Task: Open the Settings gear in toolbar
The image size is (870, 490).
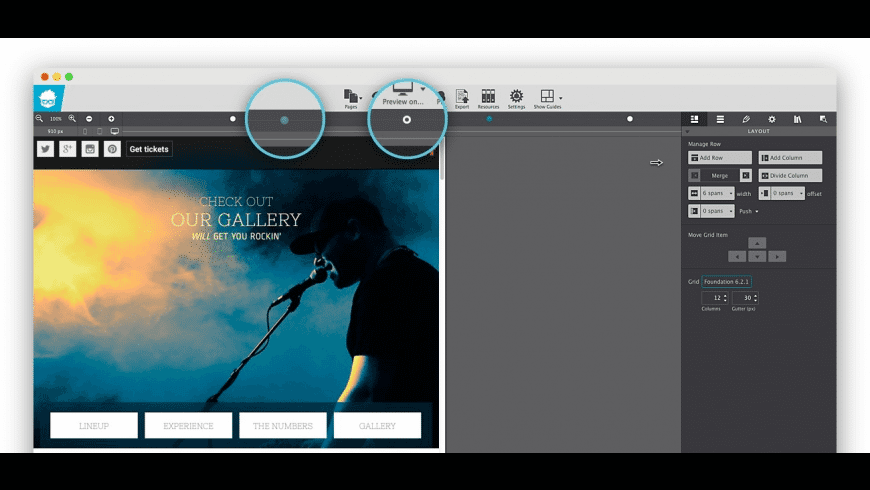Action: (516, 96)
